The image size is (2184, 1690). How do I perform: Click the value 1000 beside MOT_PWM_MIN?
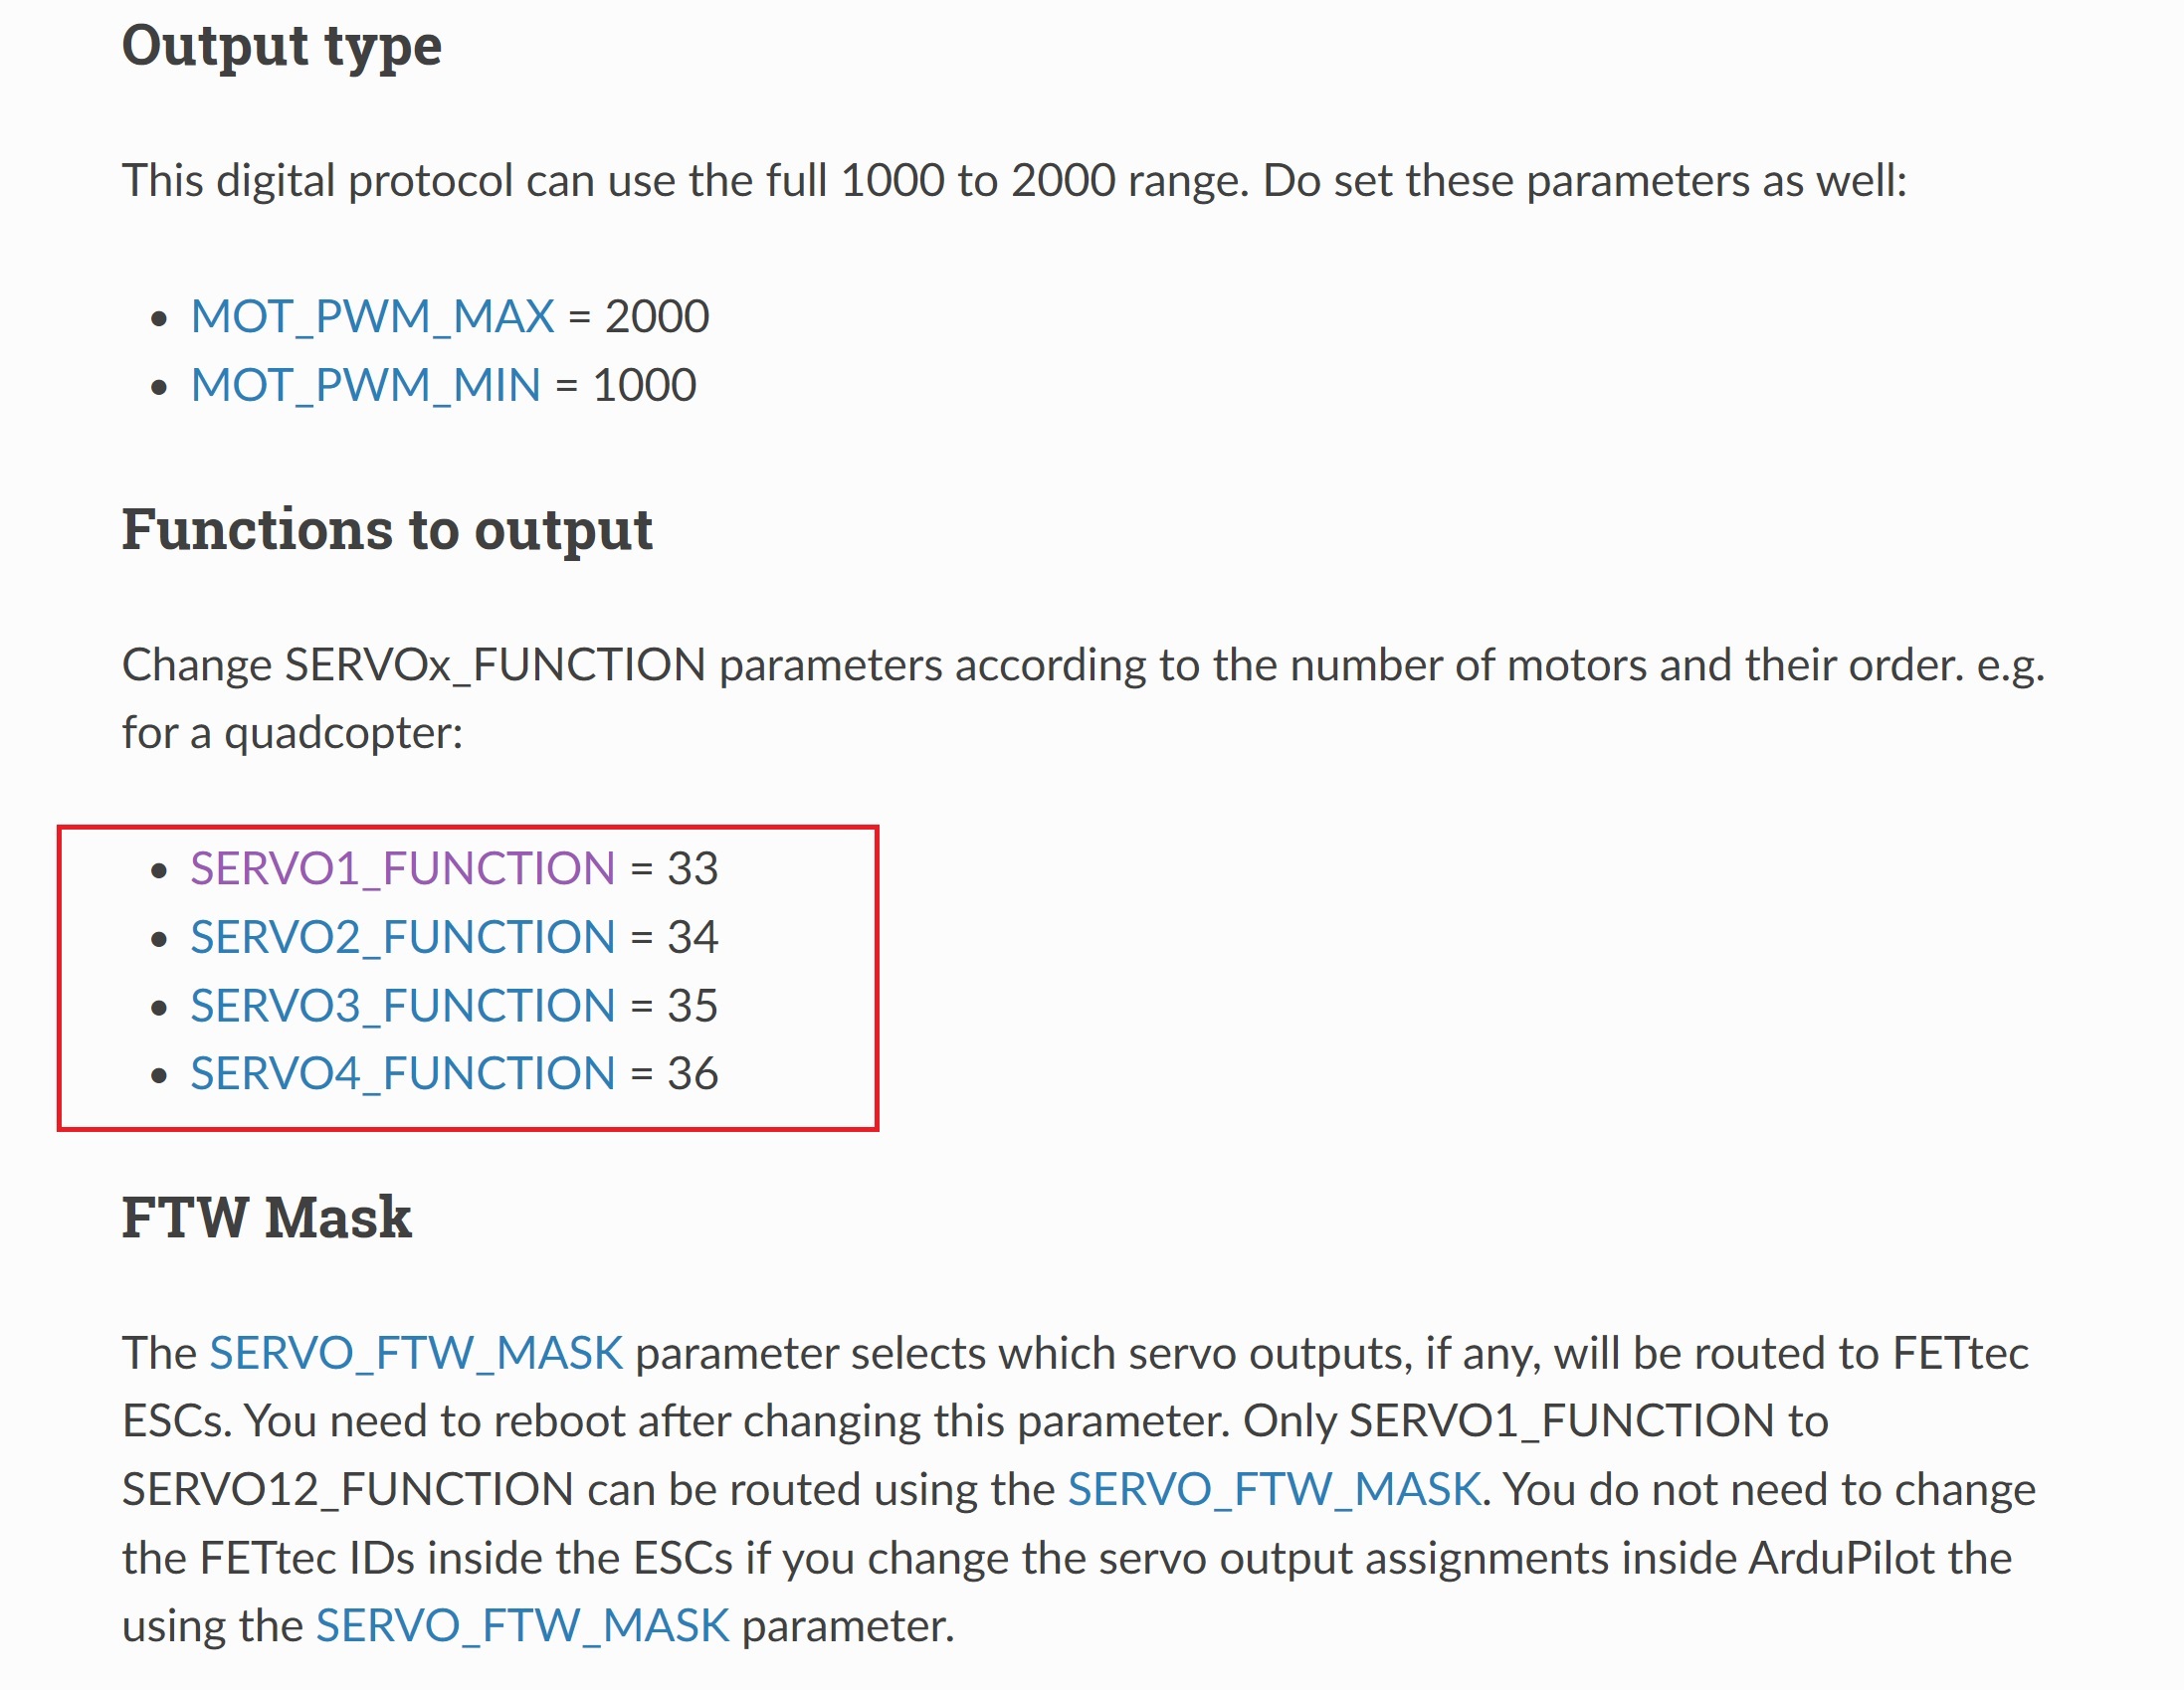[x=644, y=385]
